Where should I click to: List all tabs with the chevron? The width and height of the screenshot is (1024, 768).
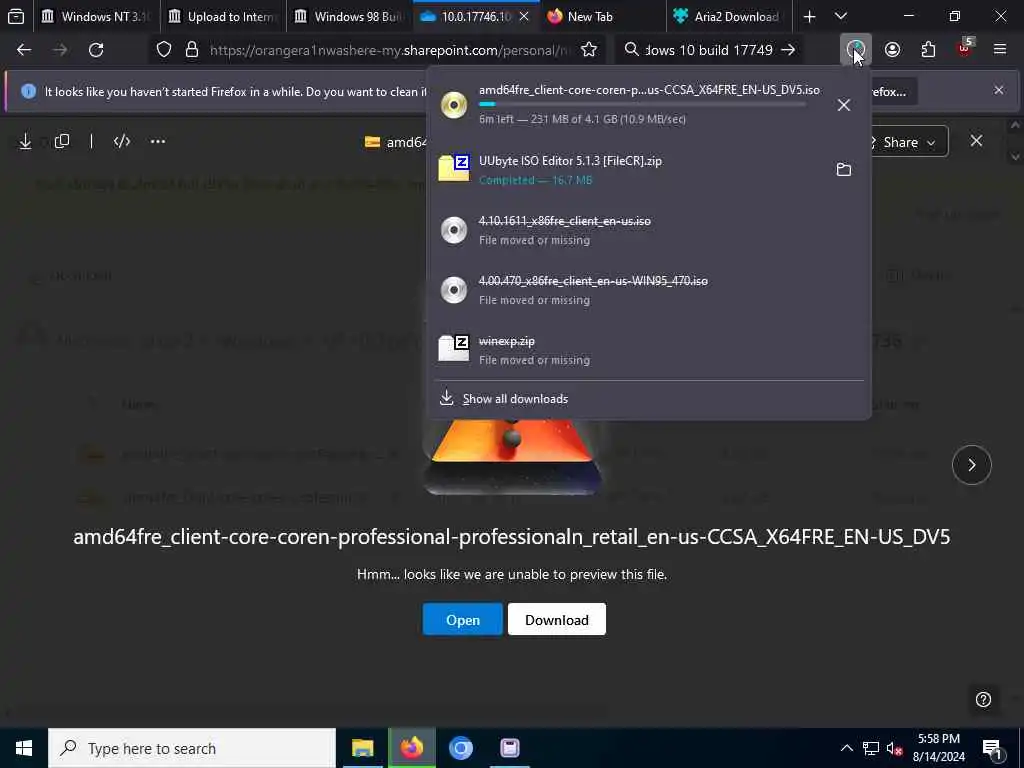(841, 16)
